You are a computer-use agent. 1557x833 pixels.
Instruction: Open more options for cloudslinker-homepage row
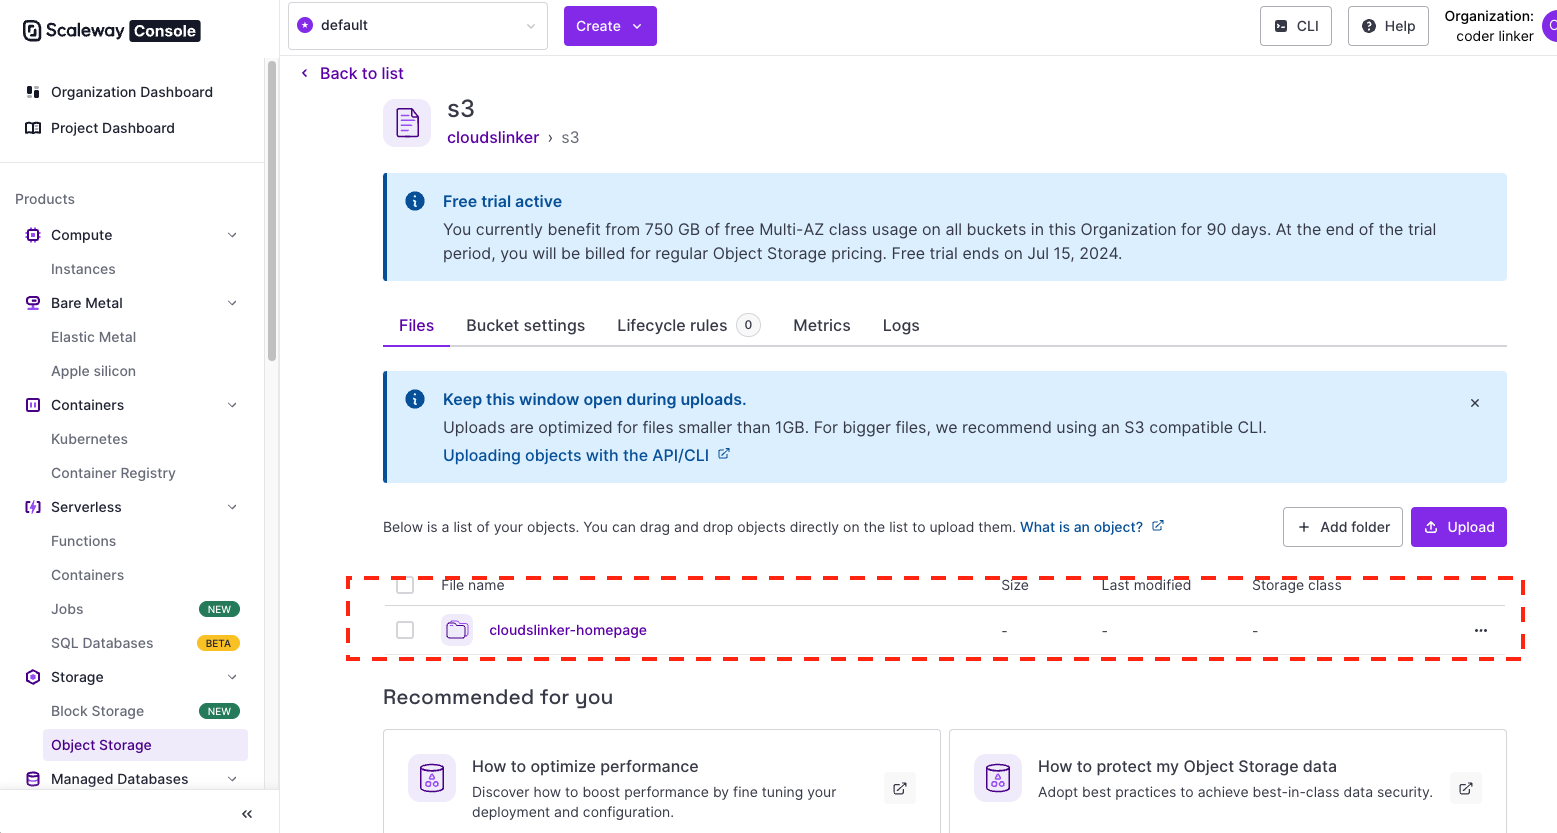[1481, 630]
